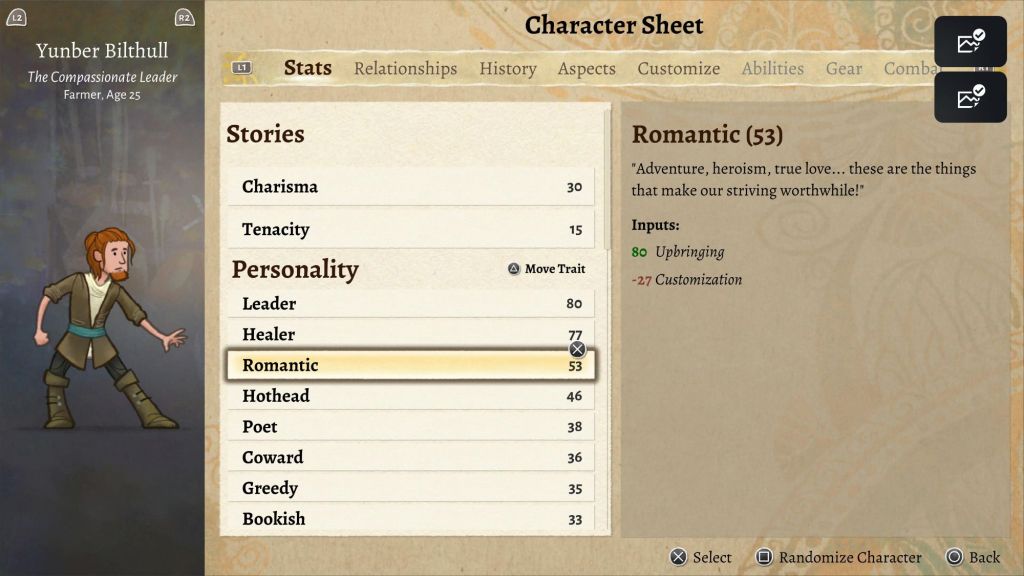Click the lower dark chart-checkmark overlay icon
Viewport: 1024px width, 576px height.
pyautogui.click(x=970, y=97)
